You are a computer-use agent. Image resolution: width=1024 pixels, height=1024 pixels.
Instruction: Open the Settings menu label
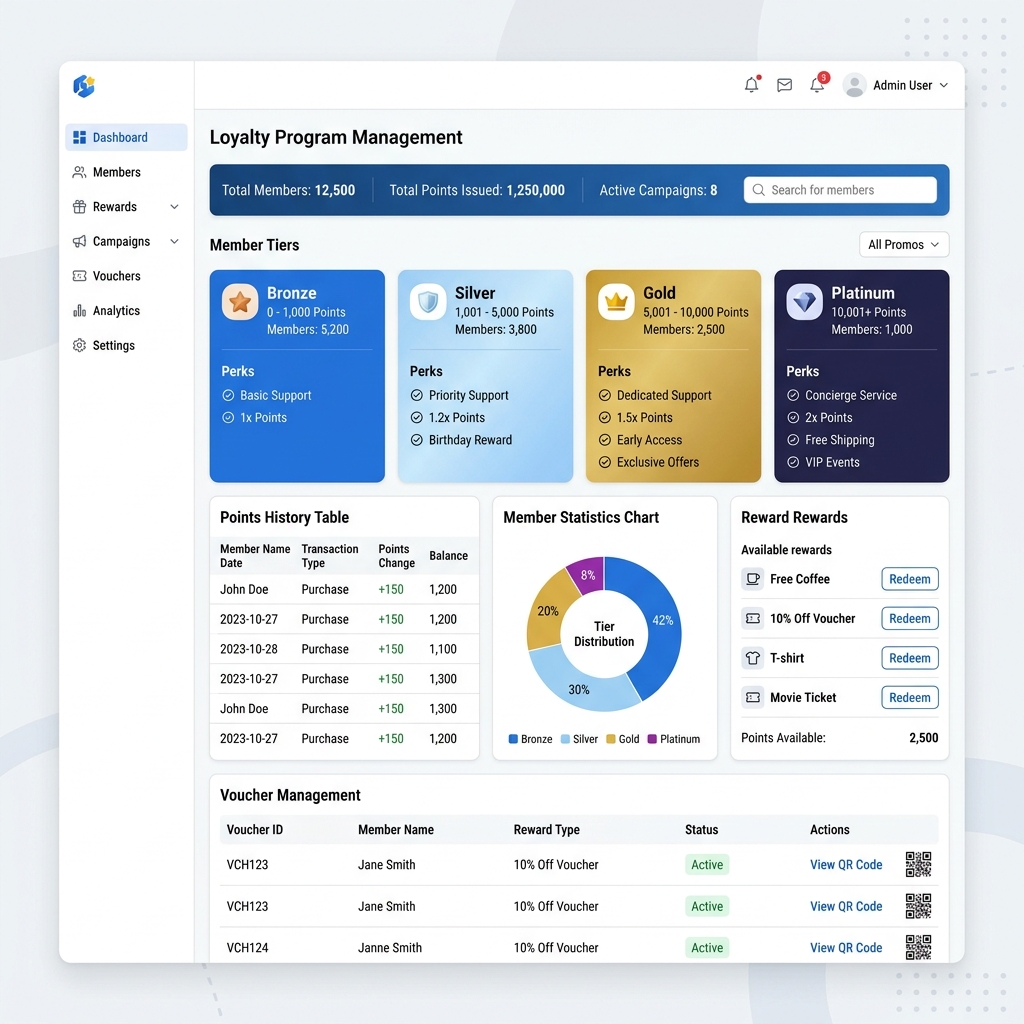(114, 345)
